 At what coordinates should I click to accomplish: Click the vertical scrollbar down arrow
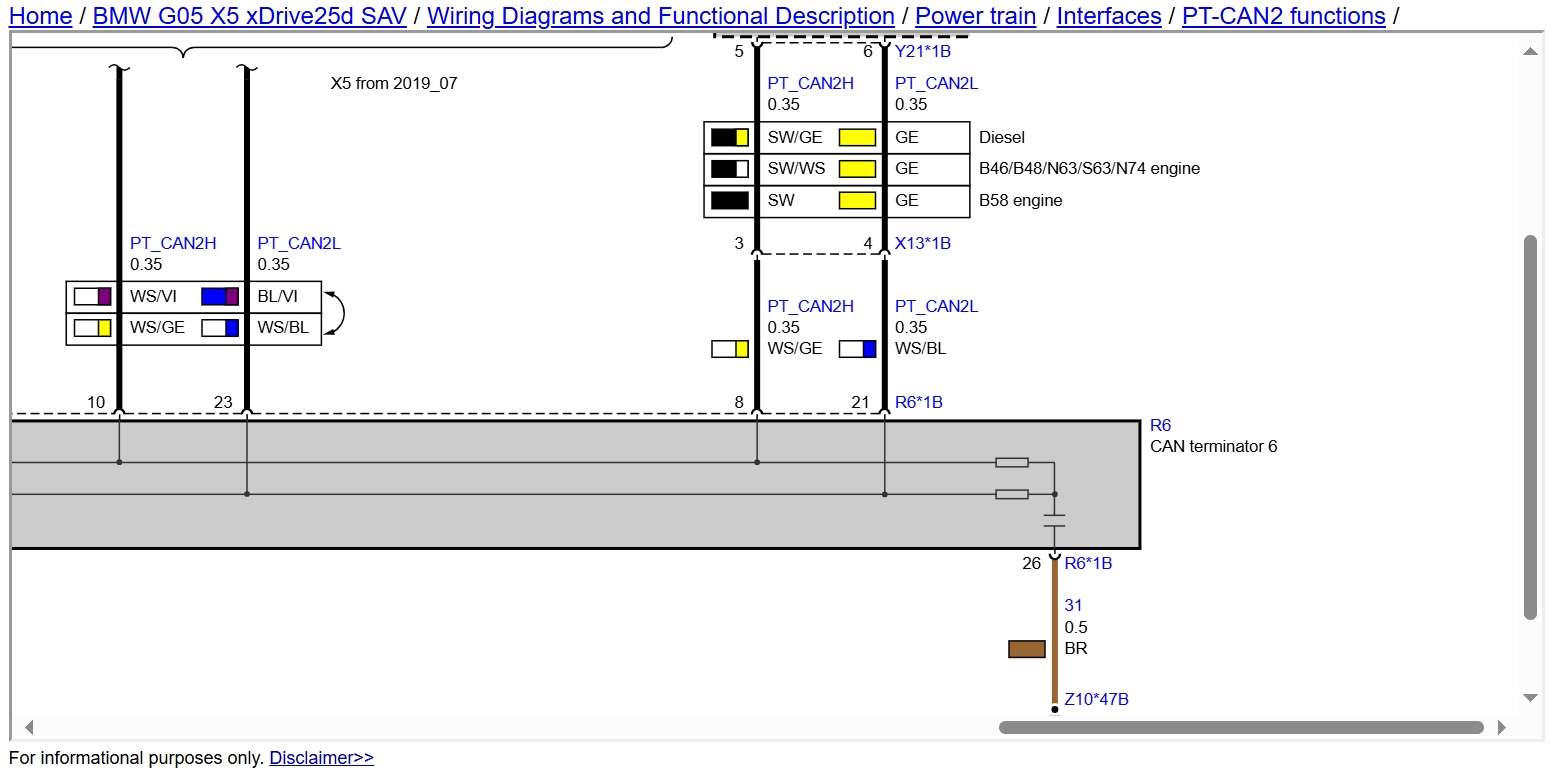point(1530,698)
